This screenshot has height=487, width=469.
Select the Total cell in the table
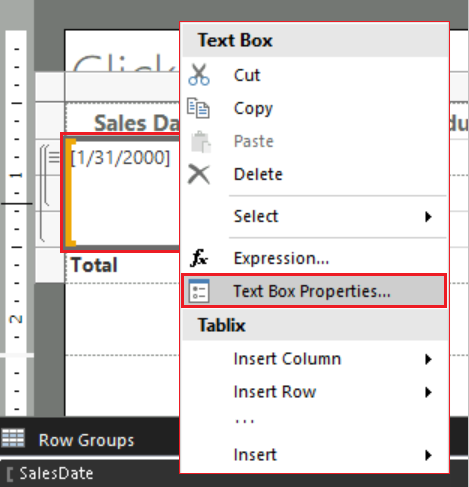tap(122, 266)
